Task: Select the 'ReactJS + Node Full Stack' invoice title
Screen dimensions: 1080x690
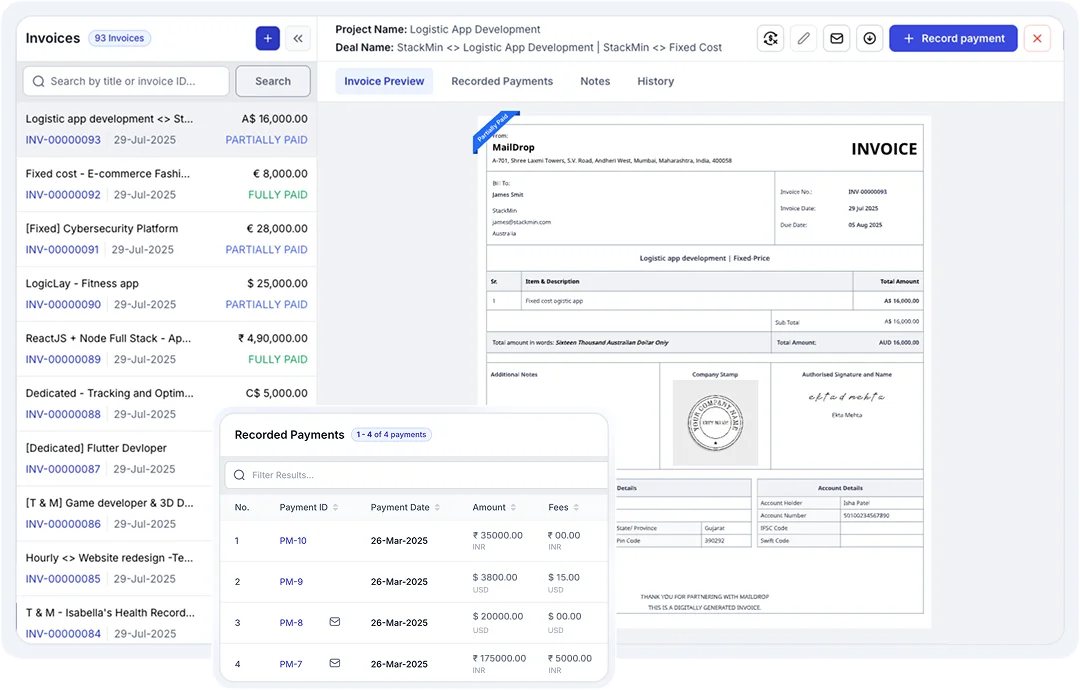Action: pos(108,338)
